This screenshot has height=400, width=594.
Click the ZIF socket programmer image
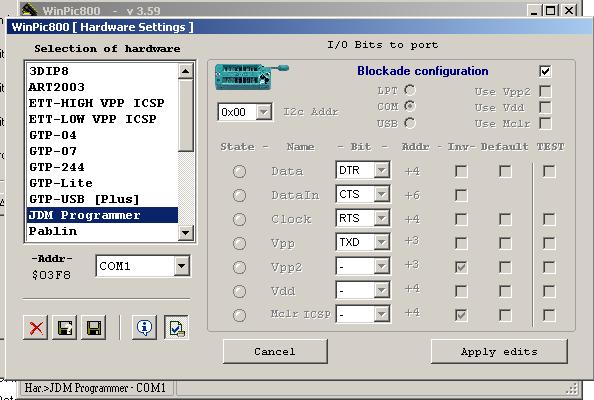[252, 77]
